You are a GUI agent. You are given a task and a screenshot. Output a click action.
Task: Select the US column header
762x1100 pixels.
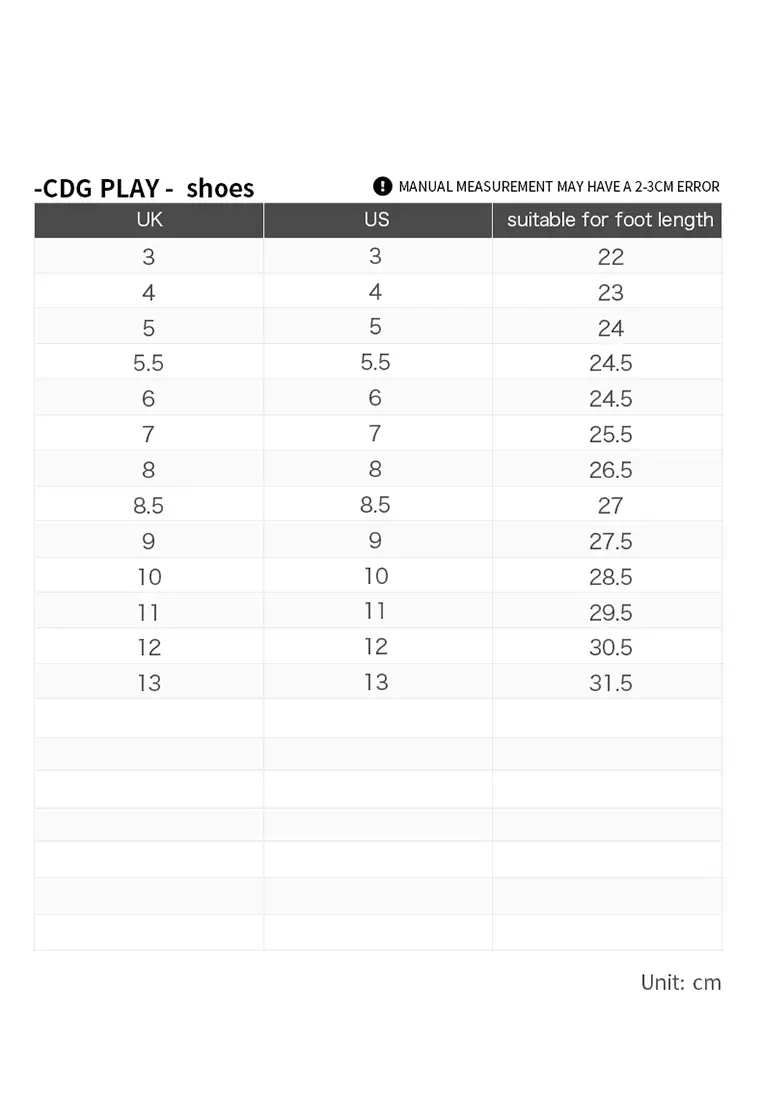point(377,220)
